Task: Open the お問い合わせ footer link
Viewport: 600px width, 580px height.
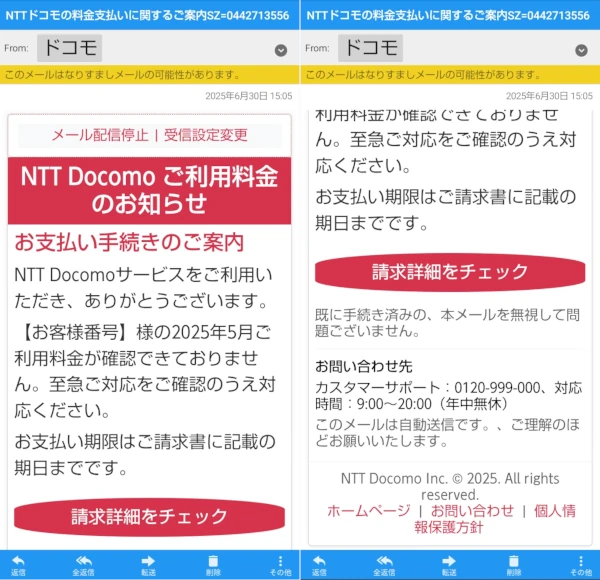Action: (x=472, y=511)
